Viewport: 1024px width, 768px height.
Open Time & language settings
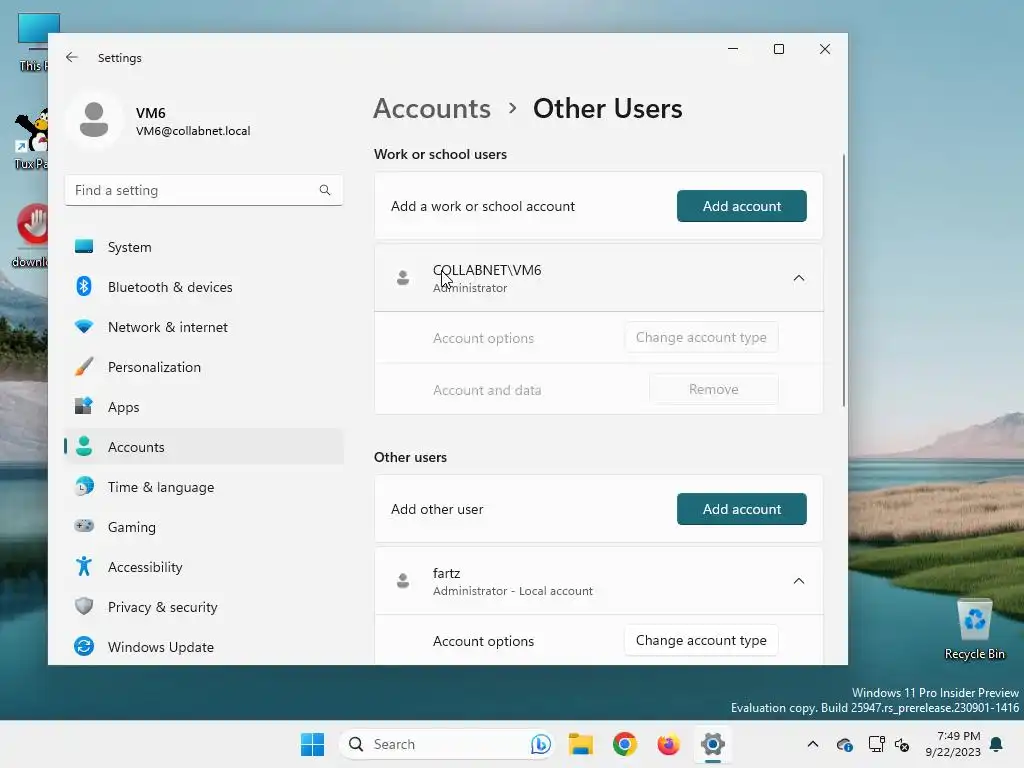[204, 487]
